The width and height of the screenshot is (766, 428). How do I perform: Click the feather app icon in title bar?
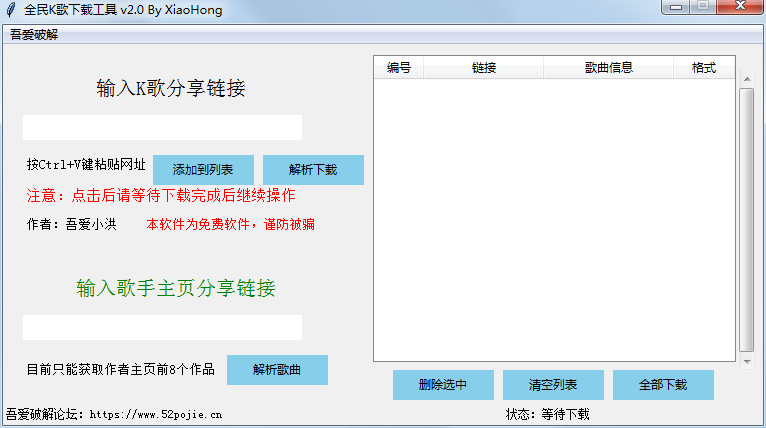[11, 10]
